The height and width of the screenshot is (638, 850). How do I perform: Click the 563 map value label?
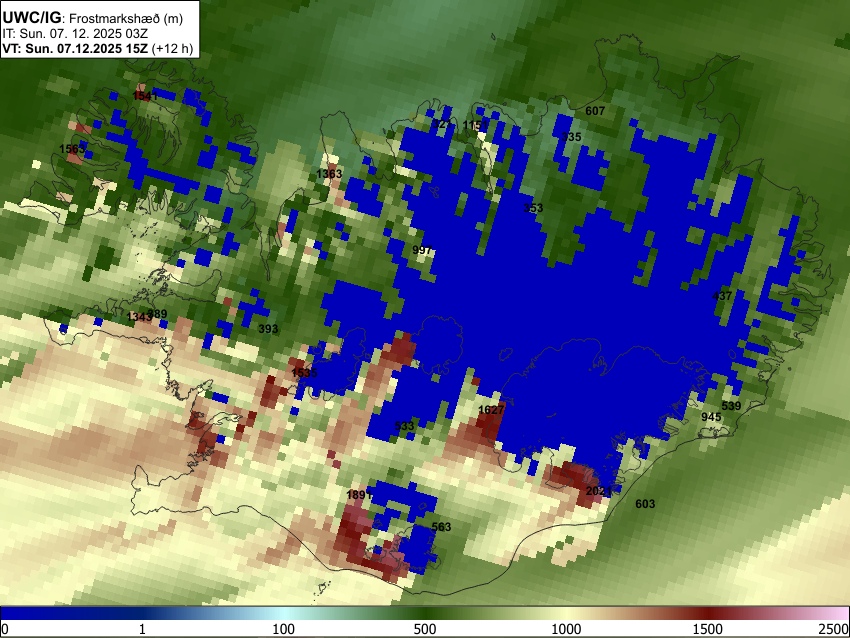[441, 526]
